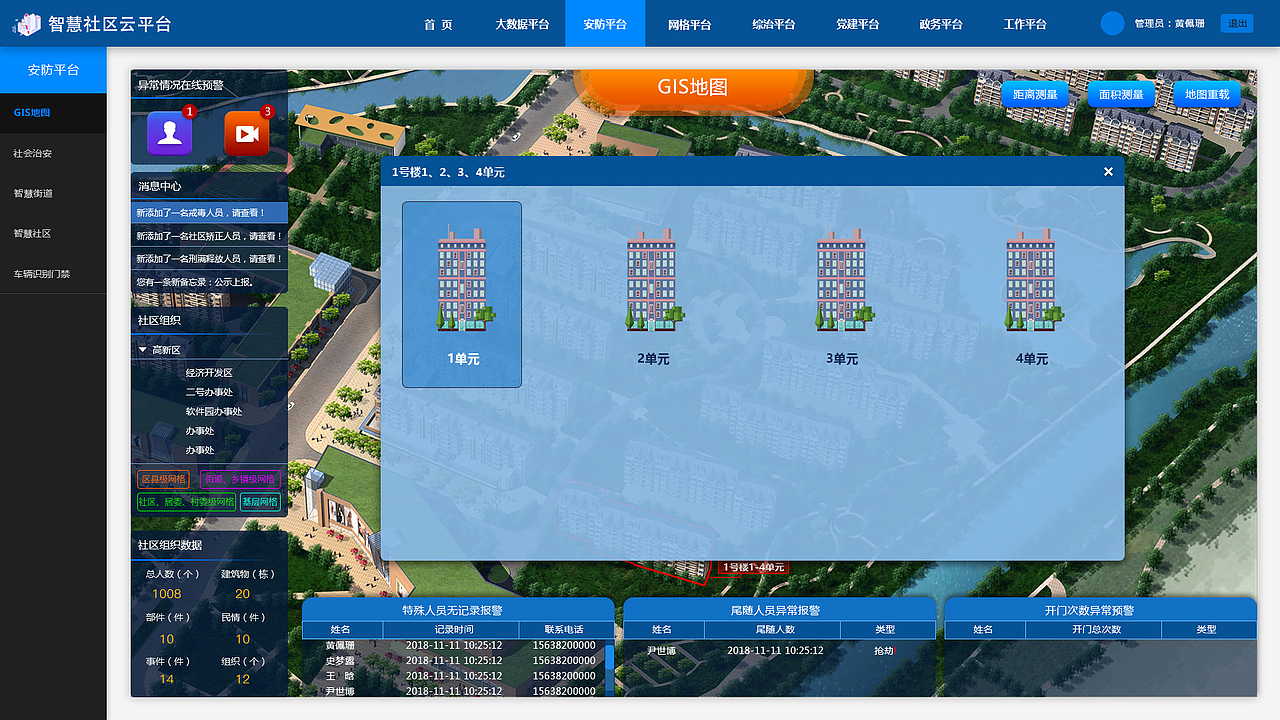Open 智慧社区 sidebar item

click(53, 233)
